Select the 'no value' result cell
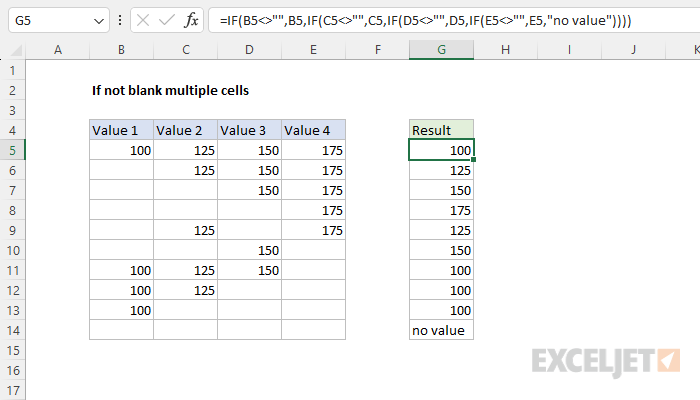The height and width of the screenshot is (400, 700). tap(441, 330)
